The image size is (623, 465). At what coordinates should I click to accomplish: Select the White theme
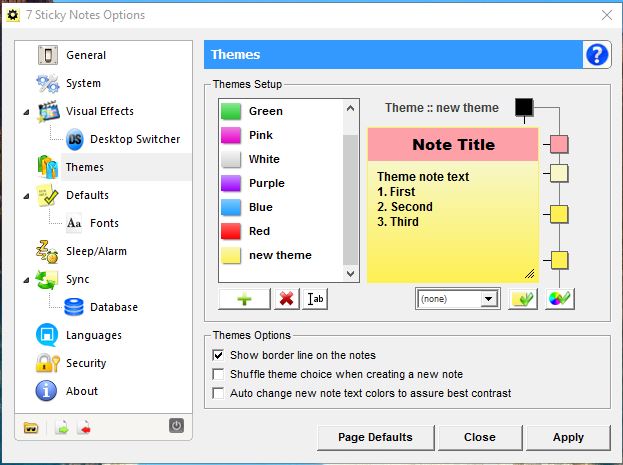(280, 159)
